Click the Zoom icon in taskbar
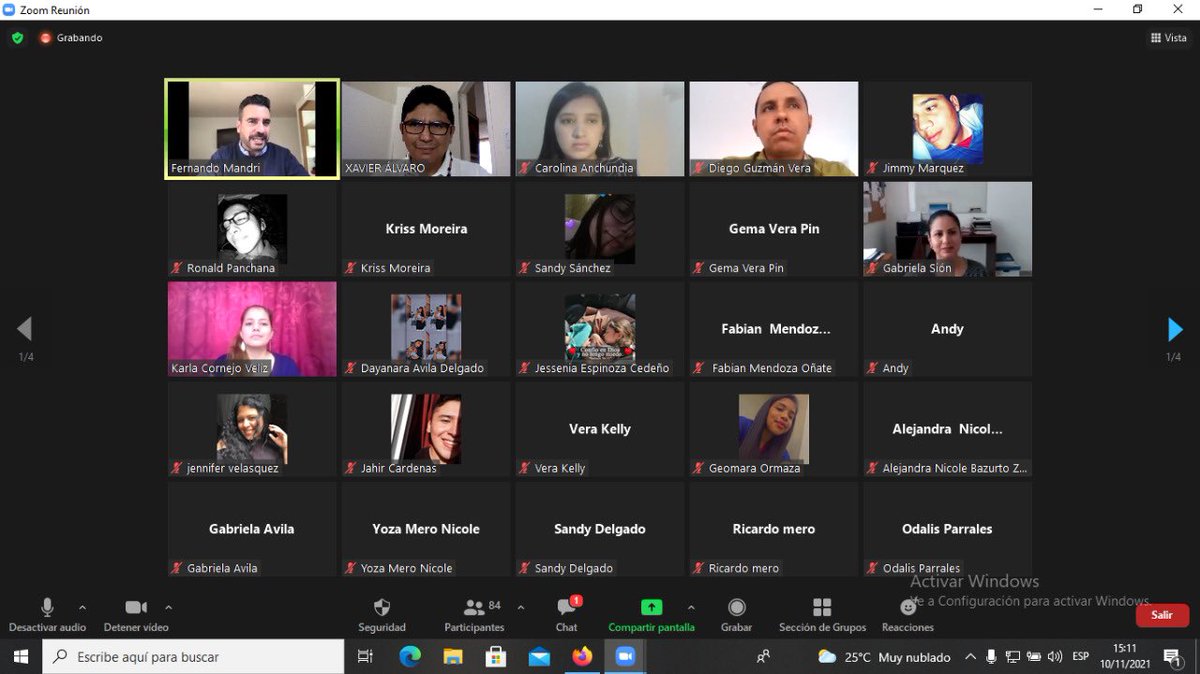1200x674 pixels. [x=625, y=657]
